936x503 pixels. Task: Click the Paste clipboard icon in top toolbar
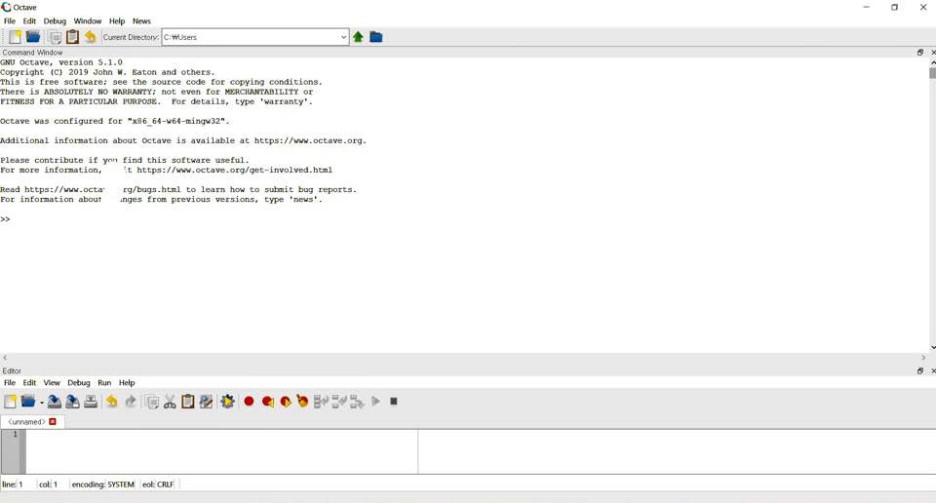tap(72, 37)
